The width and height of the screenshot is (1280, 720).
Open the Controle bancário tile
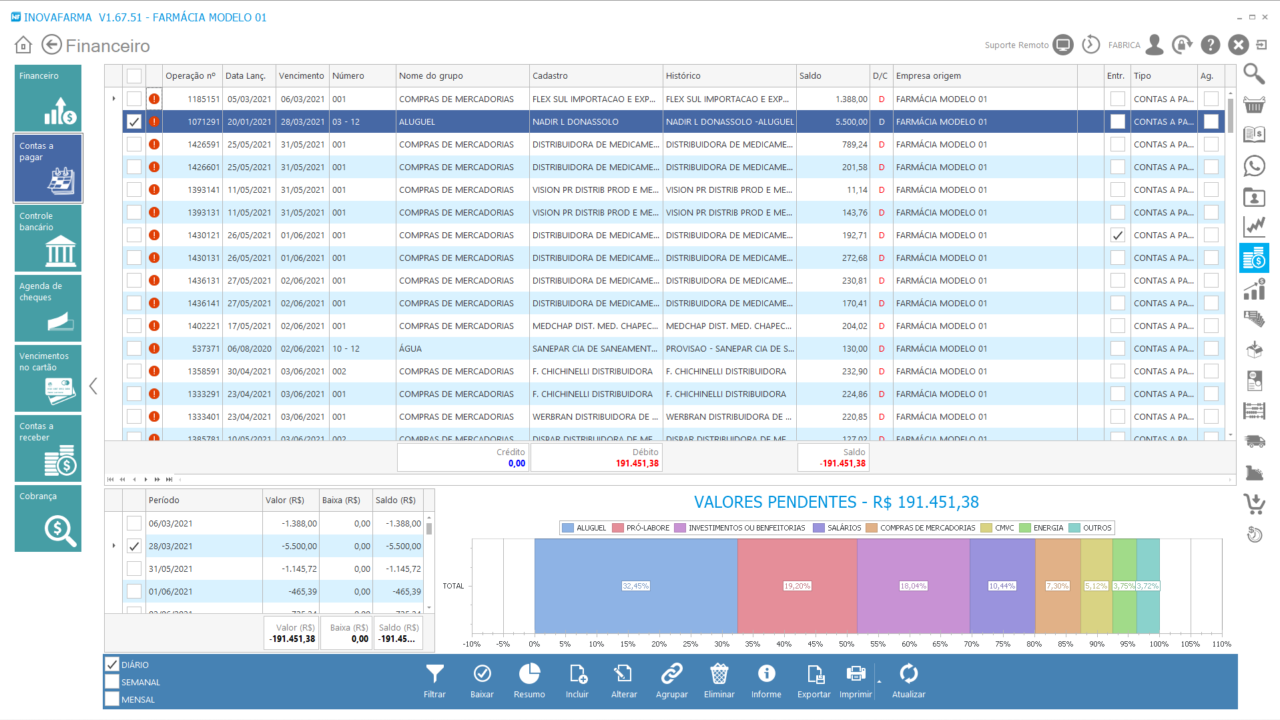(x=48, y=238)
